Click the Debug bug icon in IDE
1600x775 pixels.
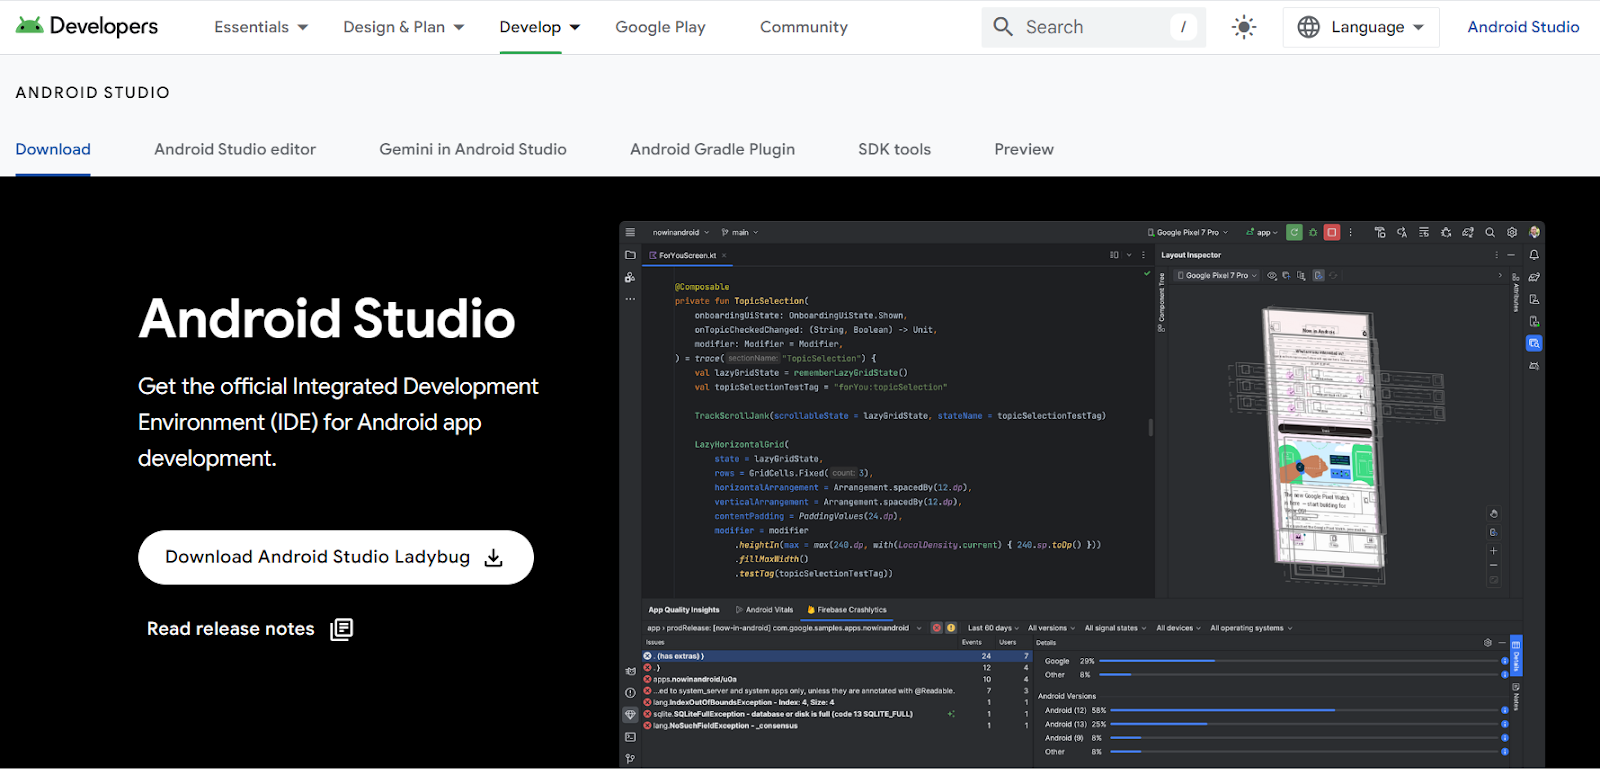1313,232
